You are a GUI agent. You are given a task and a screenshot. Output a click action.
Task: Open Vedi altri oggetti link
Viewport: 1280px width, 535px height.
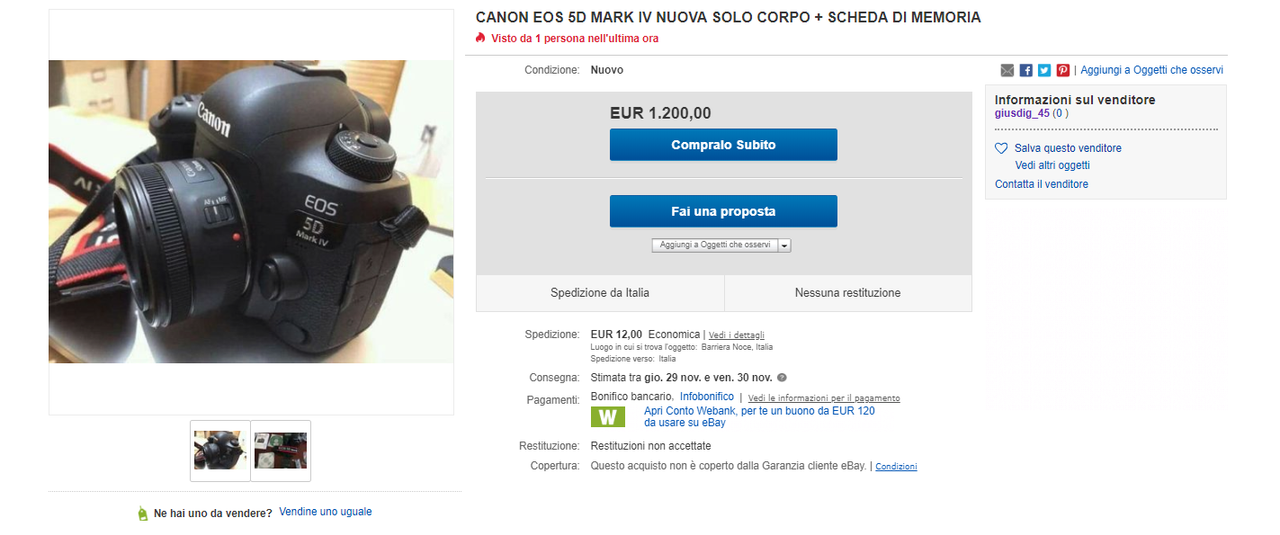[x=1052, y=165]
